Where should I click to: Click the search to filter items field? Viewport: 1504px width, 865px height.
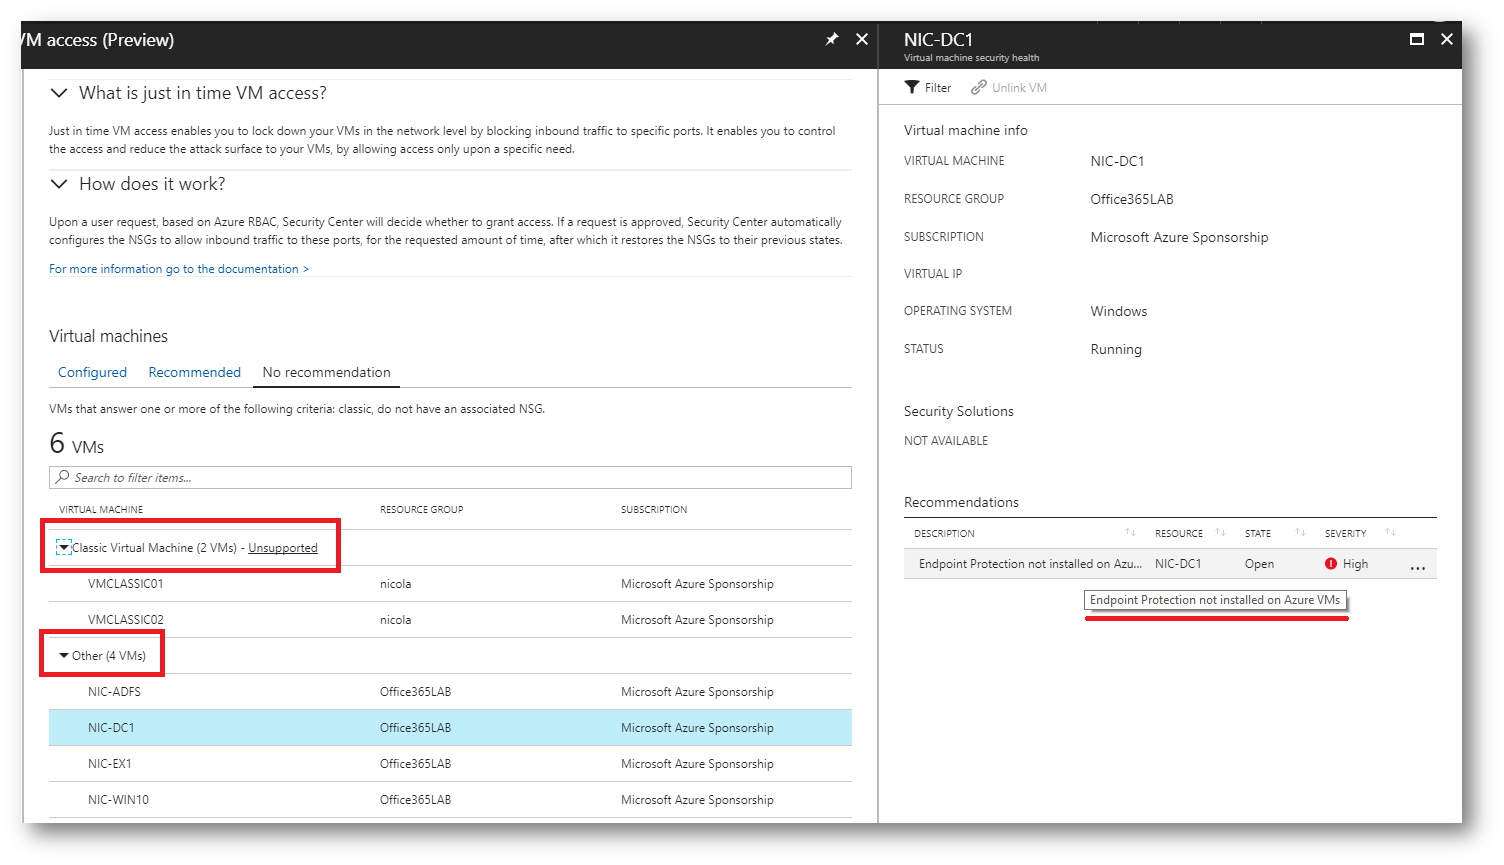click(x=450, y=477)
